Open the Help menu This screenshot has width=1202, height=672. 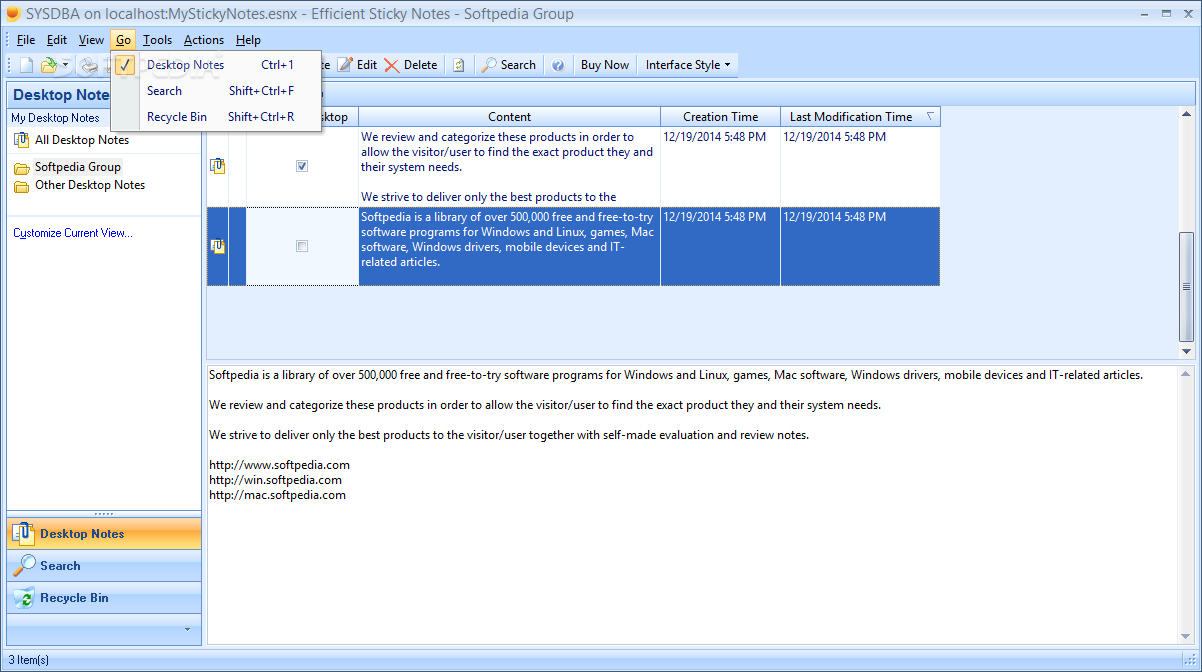click(248, 40)
